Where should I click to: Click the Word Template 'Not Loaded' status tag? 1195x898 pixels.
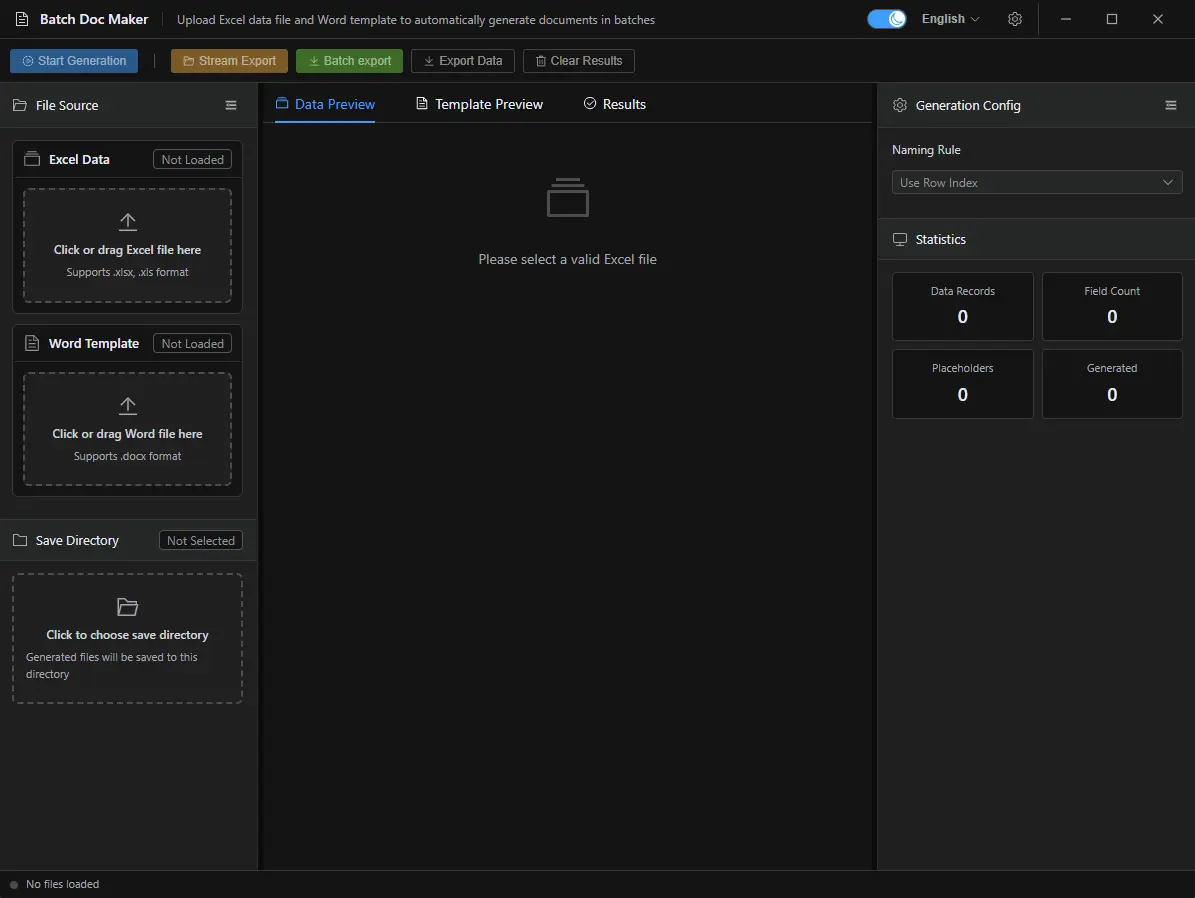(x=192, y=344)
